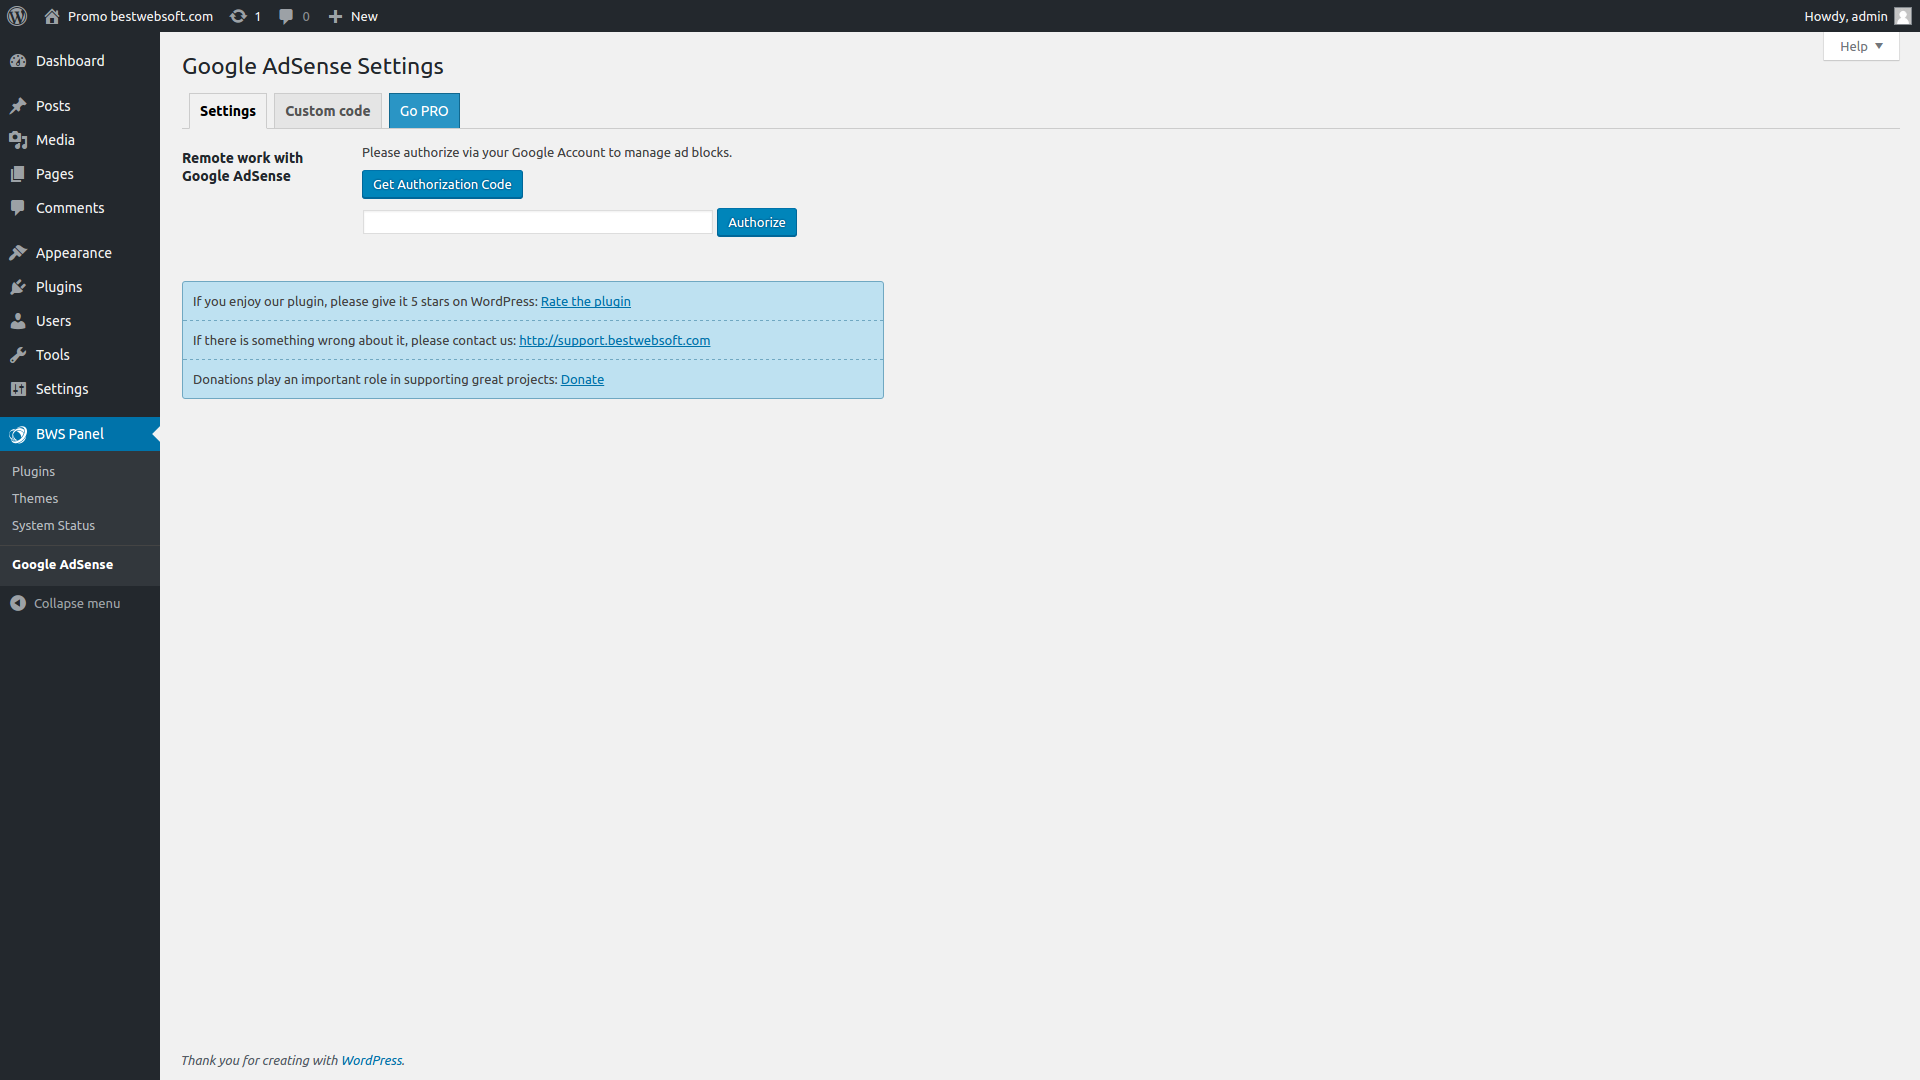
Task: Open the support.bestwebsoft.com link
Action: click(615, 340)
